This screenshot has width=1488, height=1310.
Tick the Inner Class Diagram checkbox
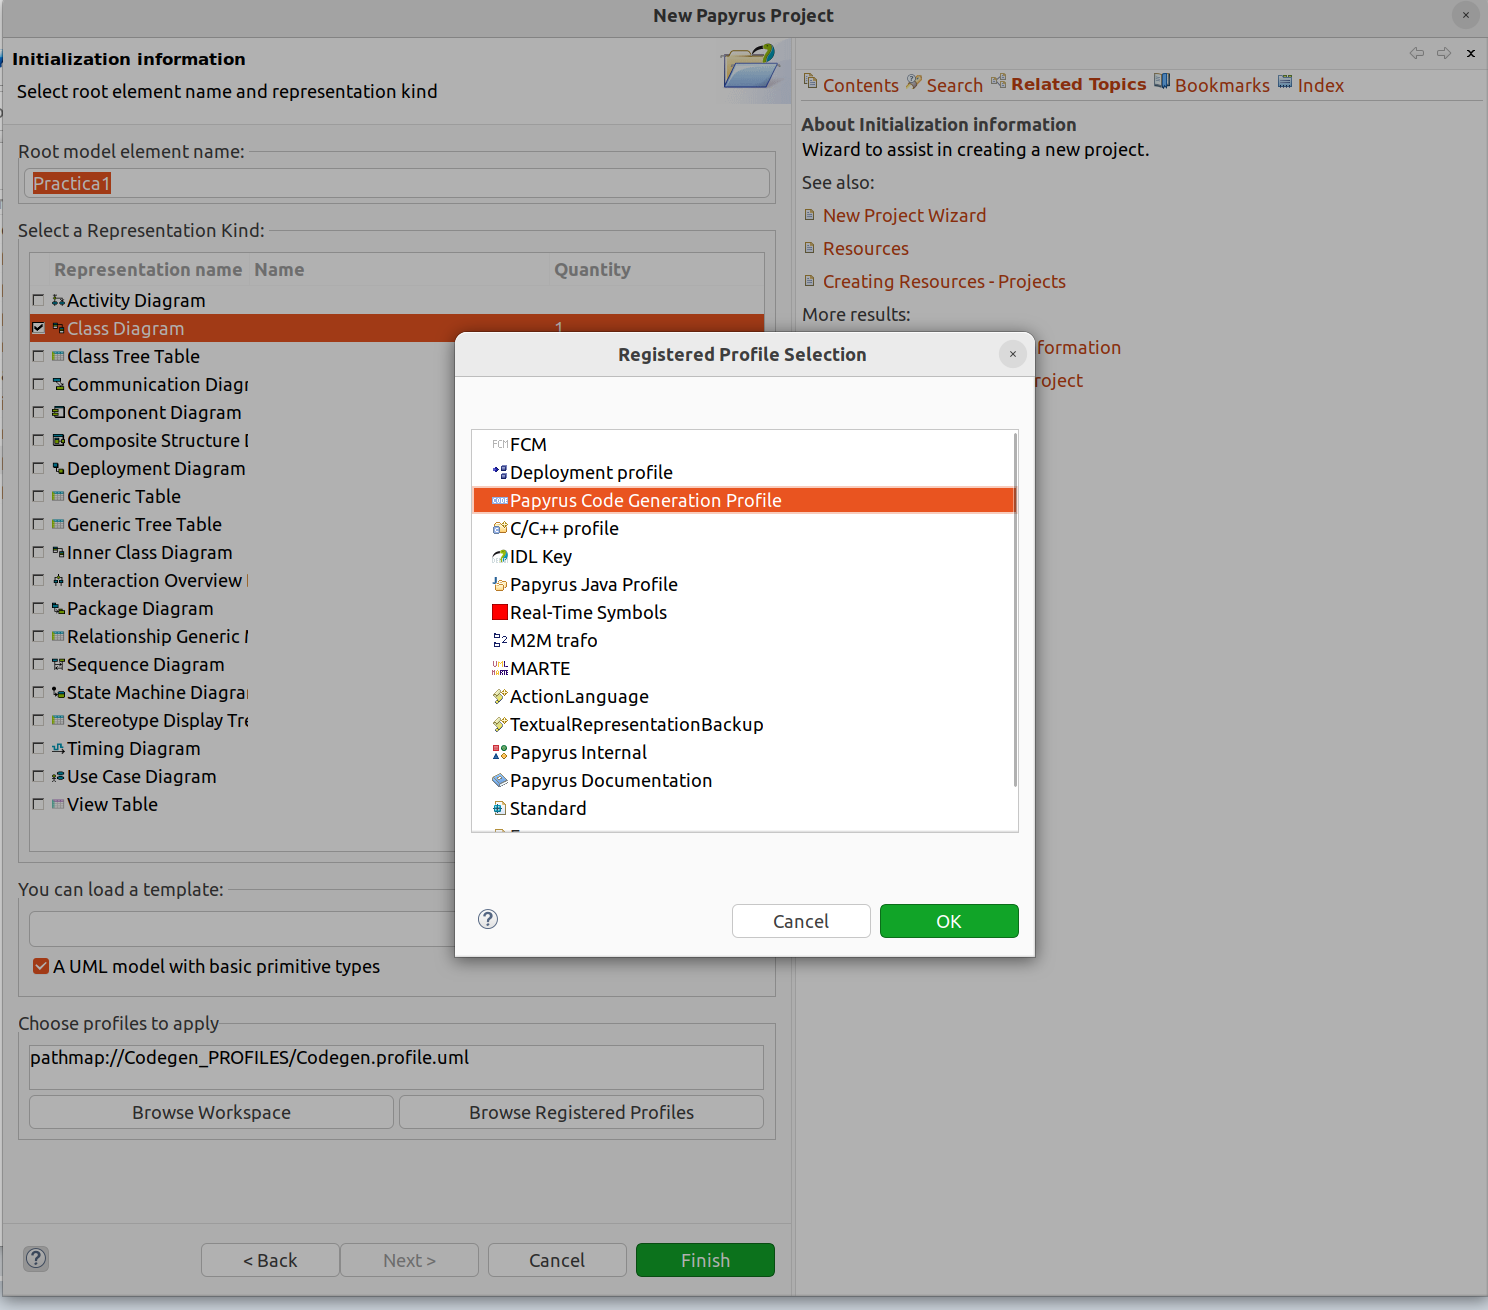(x=38, y=552)
